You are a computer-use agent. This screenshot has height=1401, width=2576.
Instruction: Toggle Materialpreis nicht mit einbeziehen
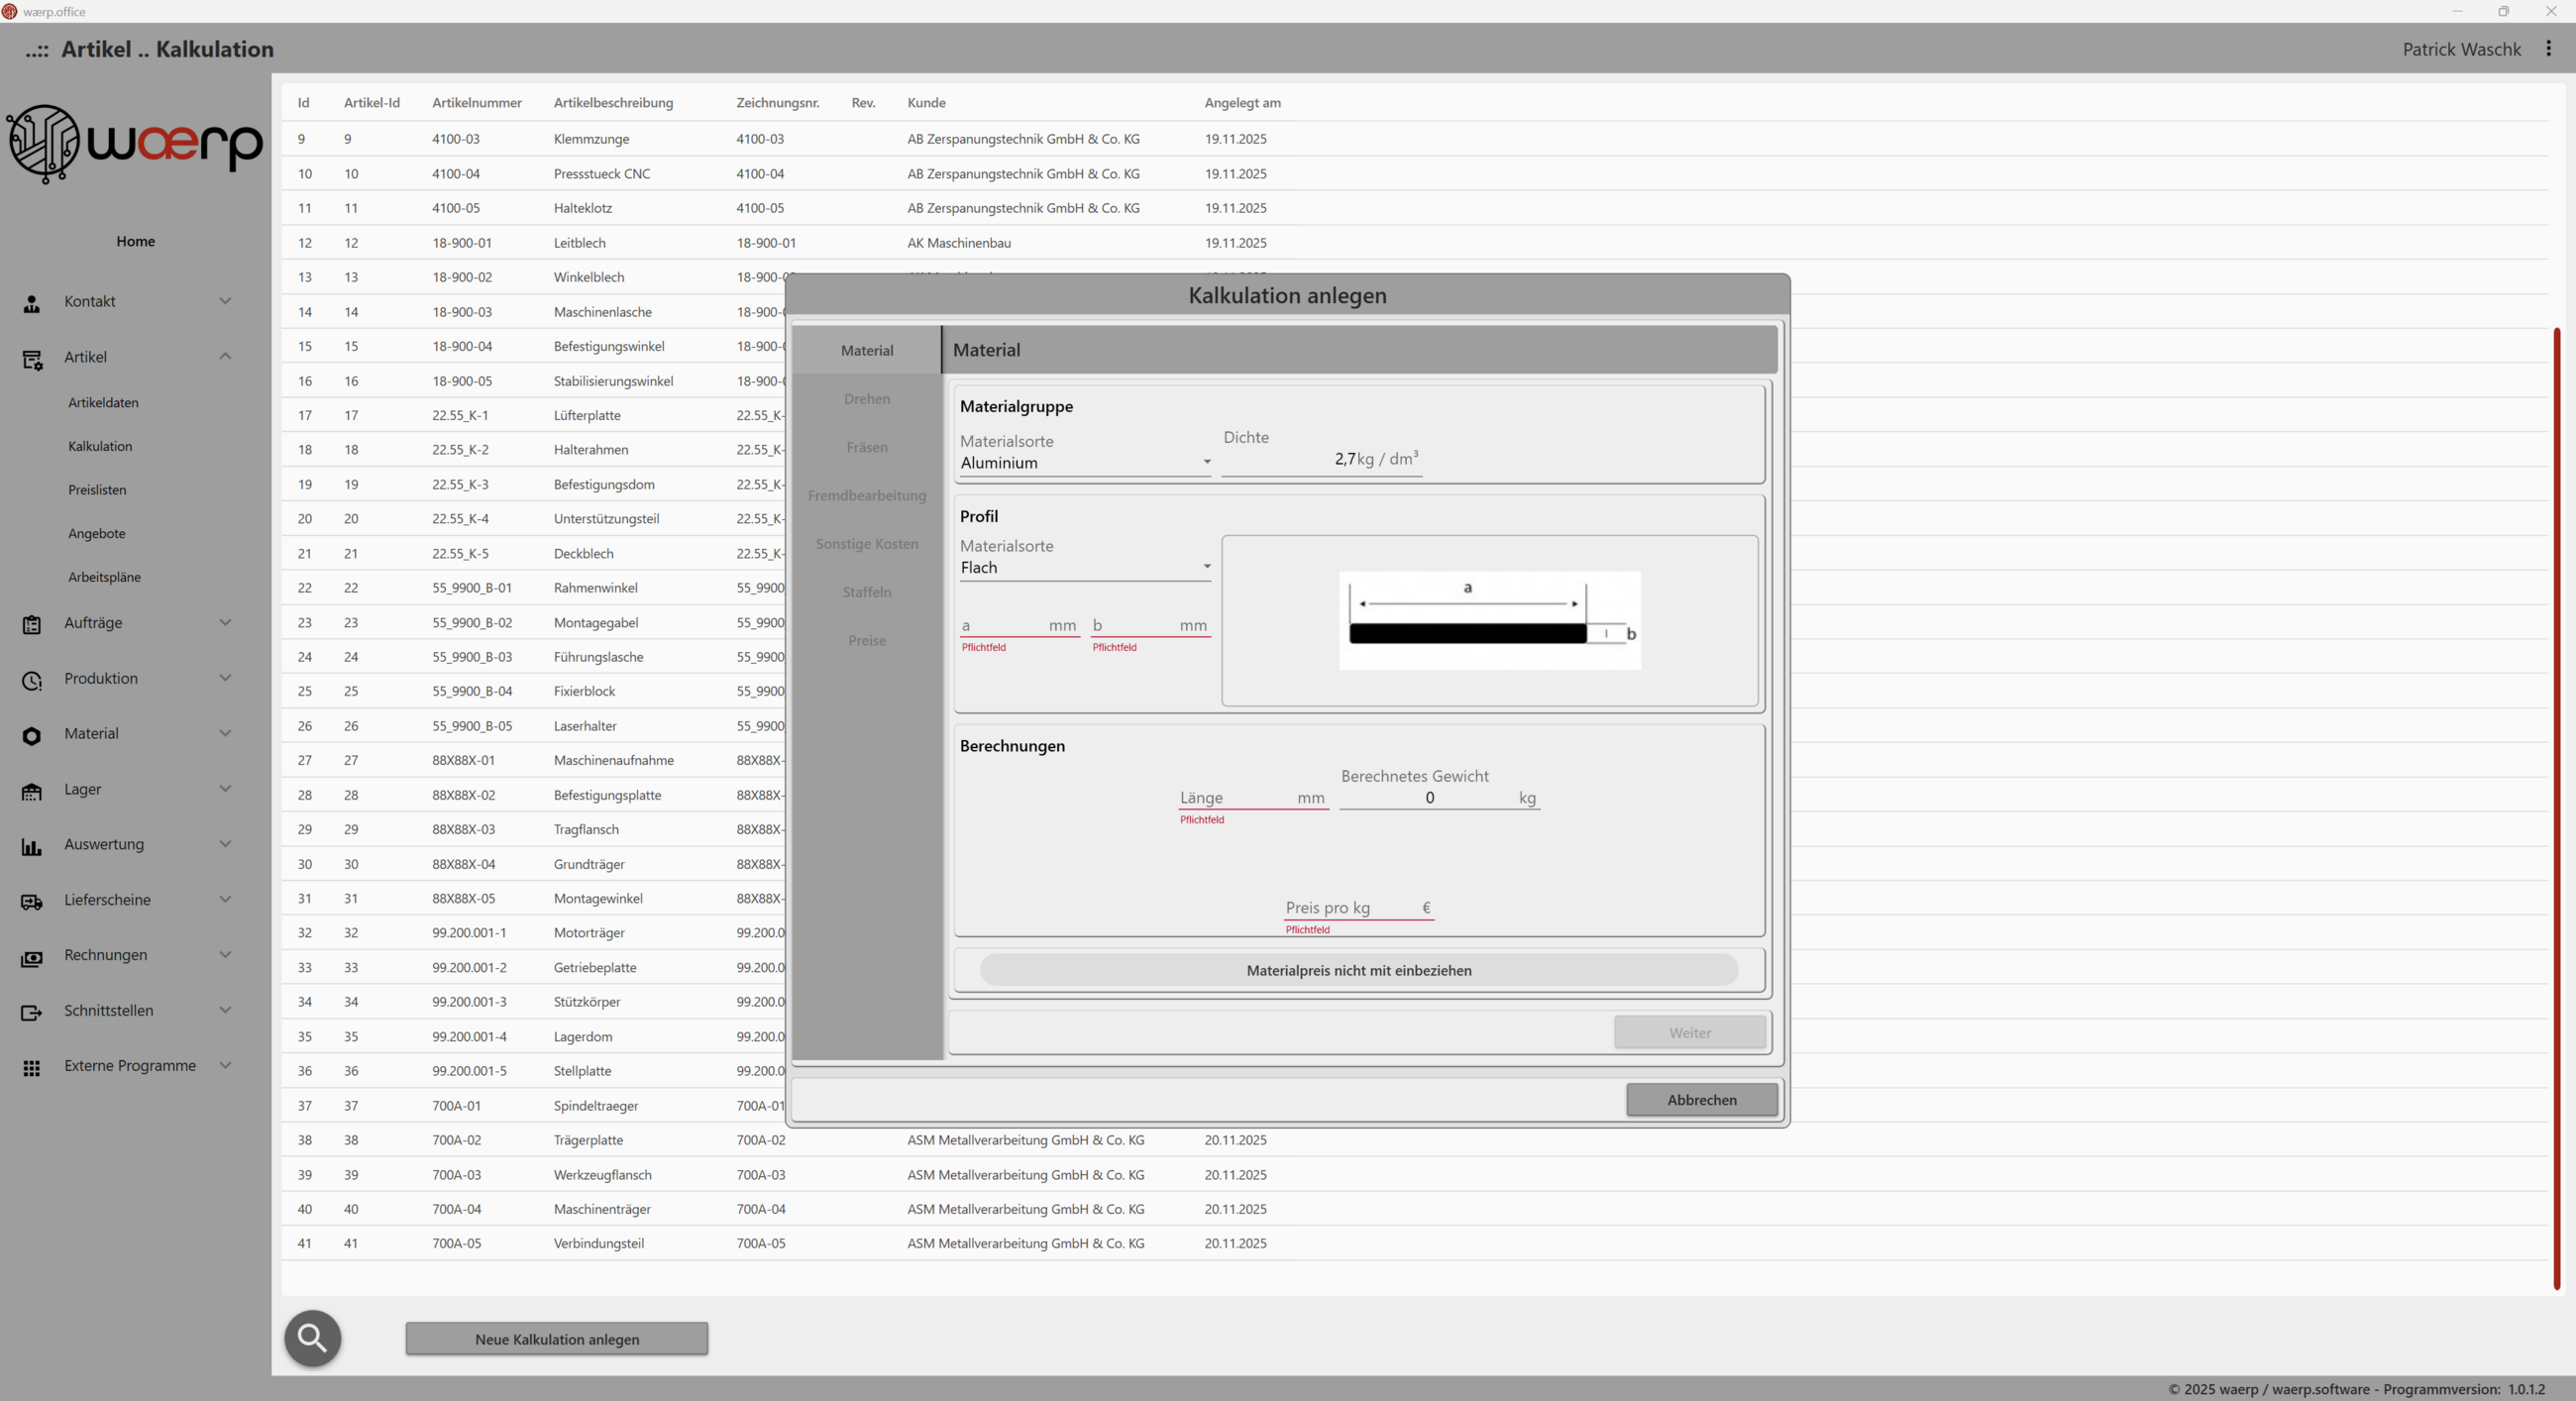(x=1358, y=969)
